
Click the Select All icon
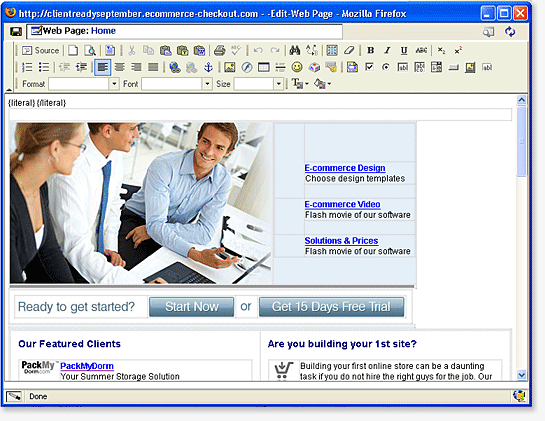pos(332,51)
